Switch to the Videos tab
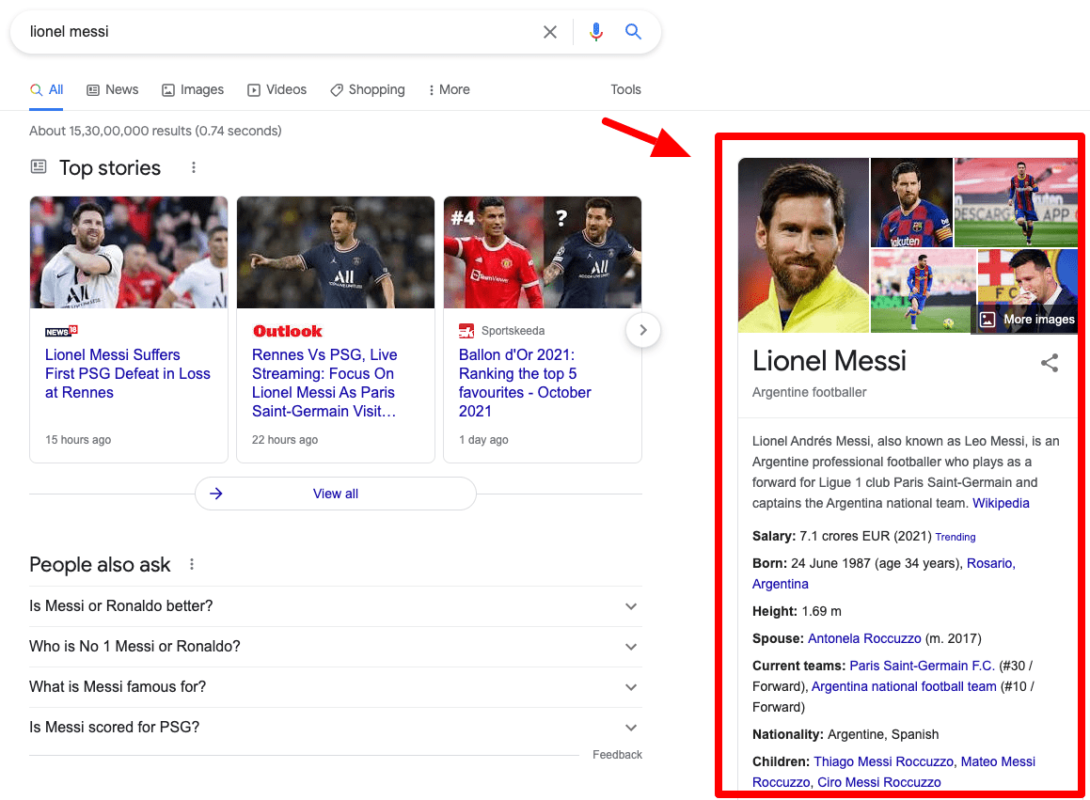Viewport: 1090px width, 800px height. pos(277,90)
